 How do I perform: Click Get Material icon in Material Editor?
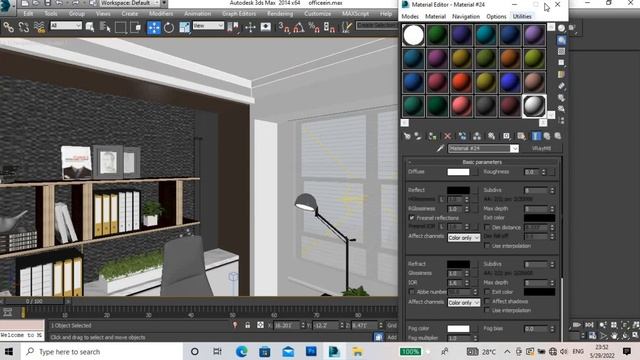point(407,136)
